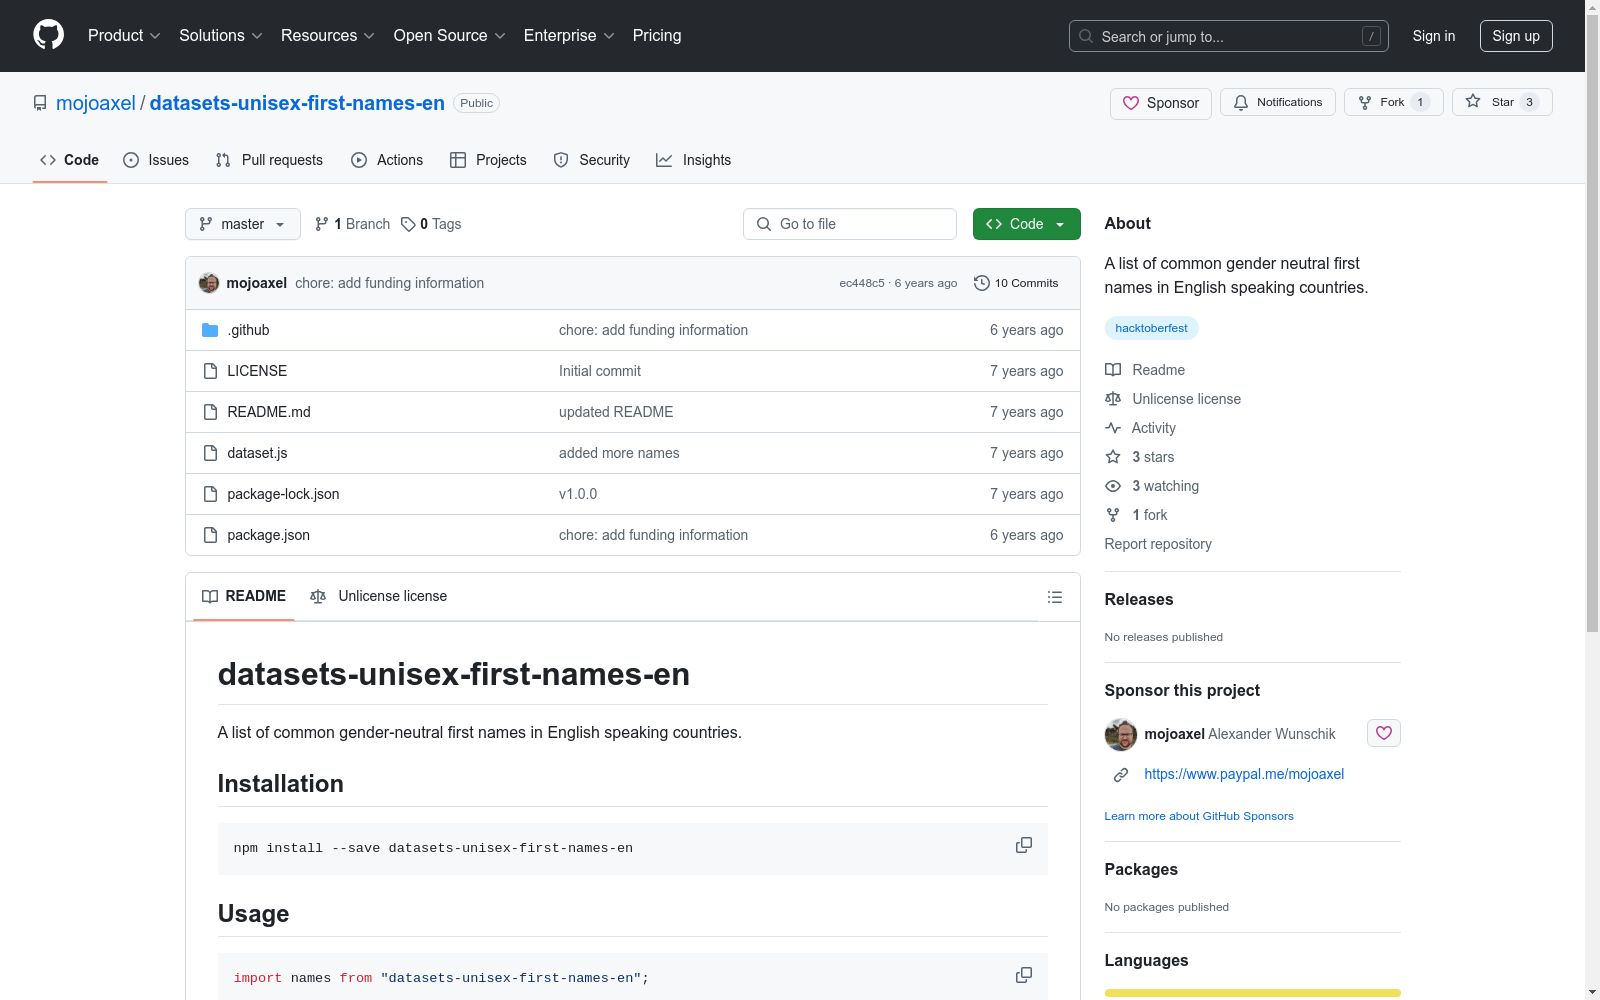Click the repository icon beside mojoaxel
Image resolution: width=1600 pixels, height=1000 pixels.
click(x=40, y=103)
